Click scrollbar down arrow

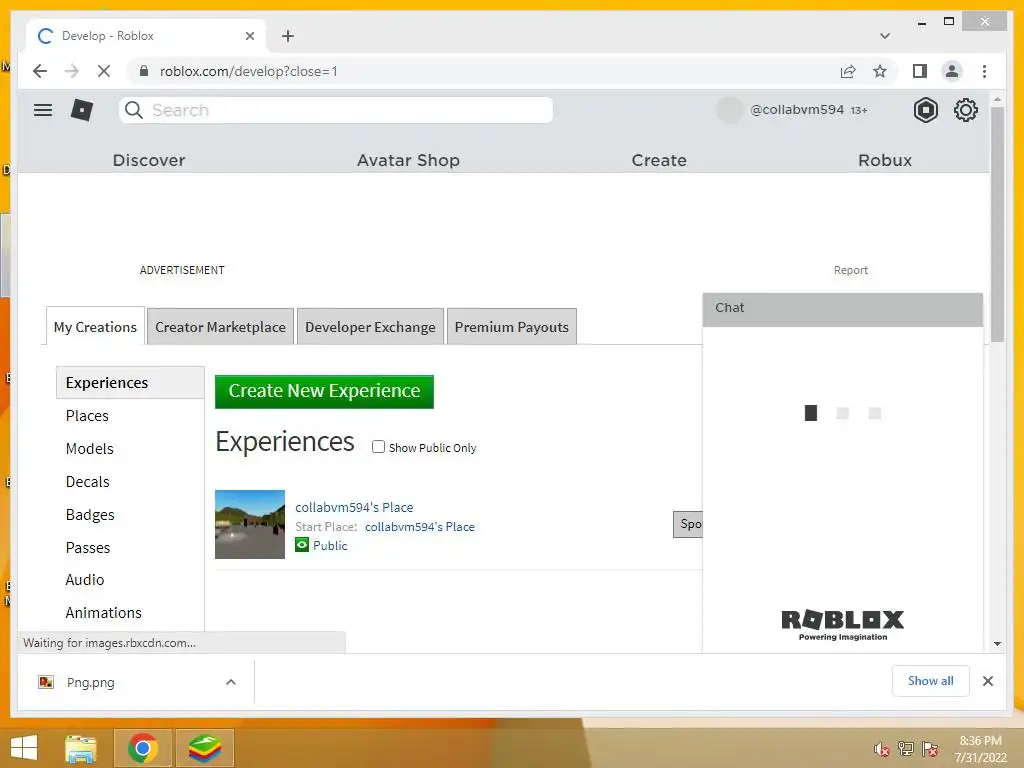[x=997, y=643]
